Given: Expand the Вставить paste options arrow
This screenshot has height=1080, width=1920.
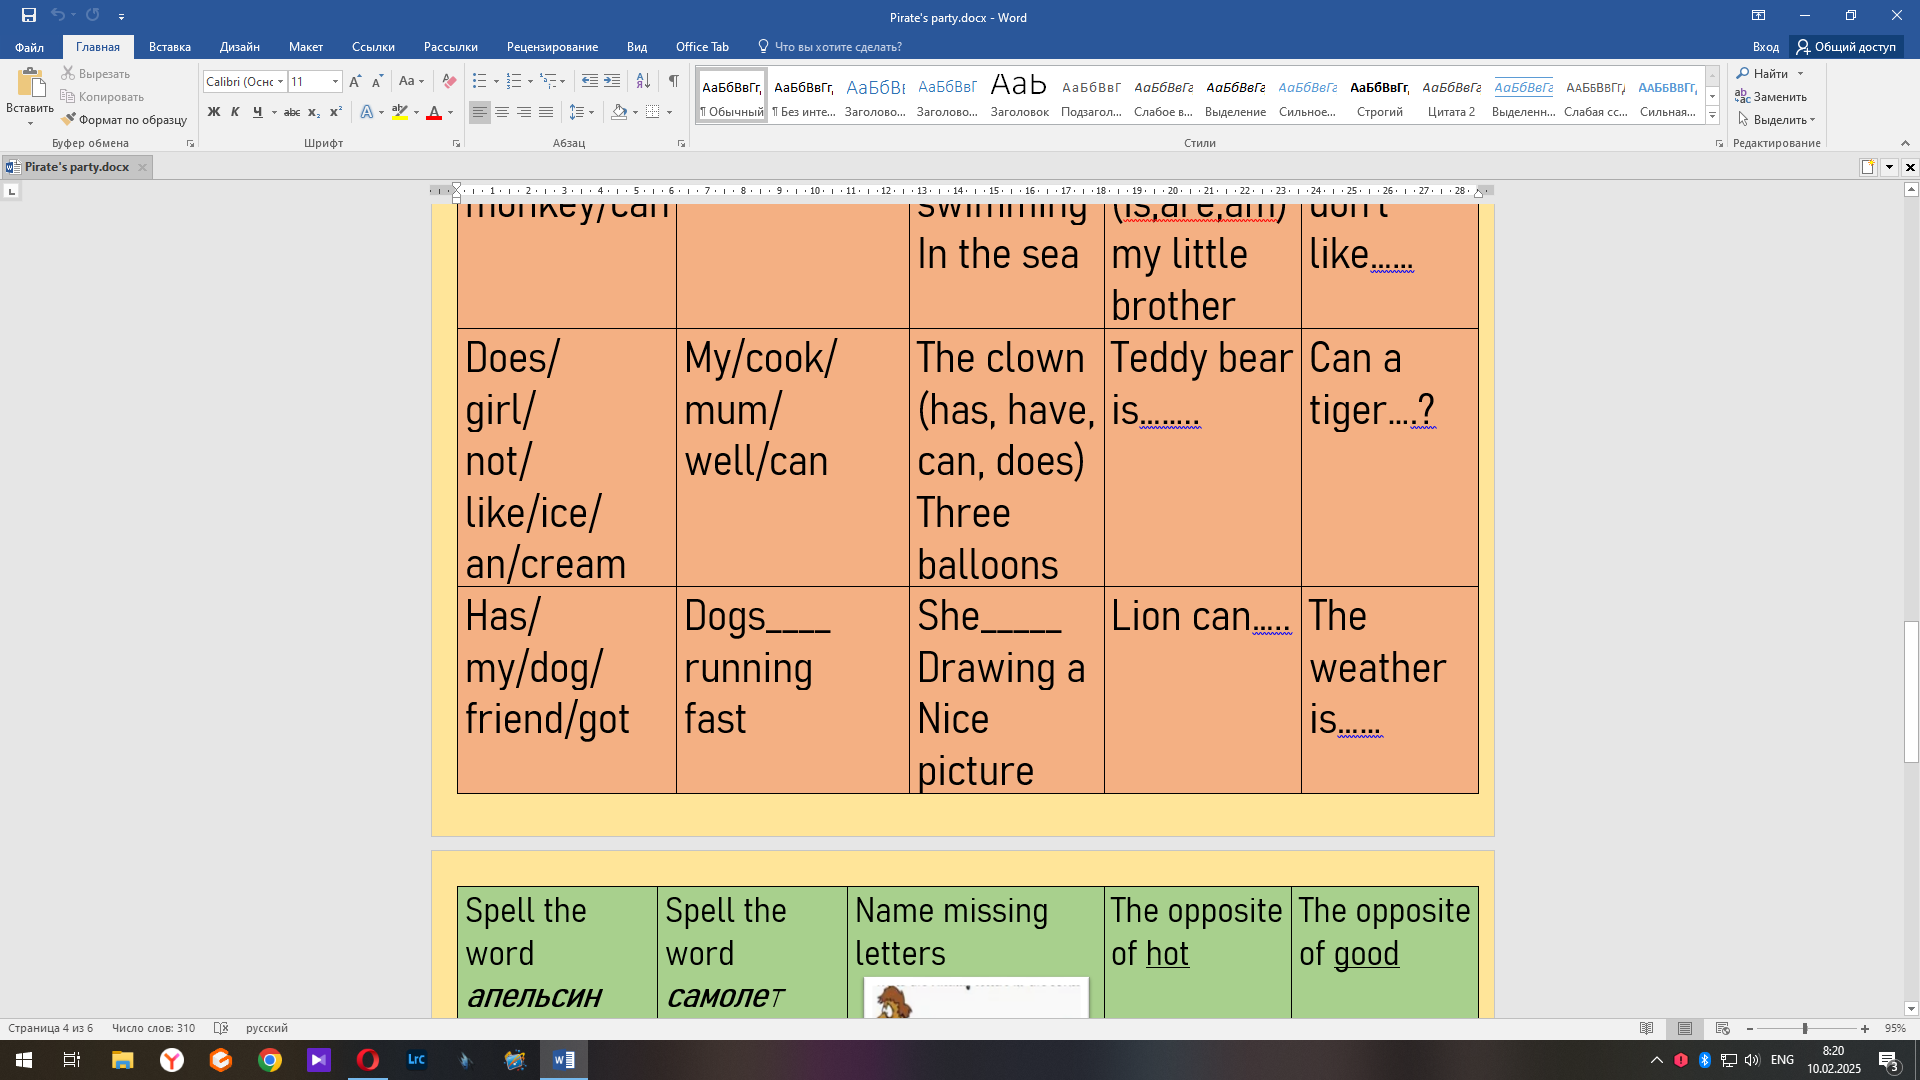Looking at the screenshot, I should click(x=30, y=122).
